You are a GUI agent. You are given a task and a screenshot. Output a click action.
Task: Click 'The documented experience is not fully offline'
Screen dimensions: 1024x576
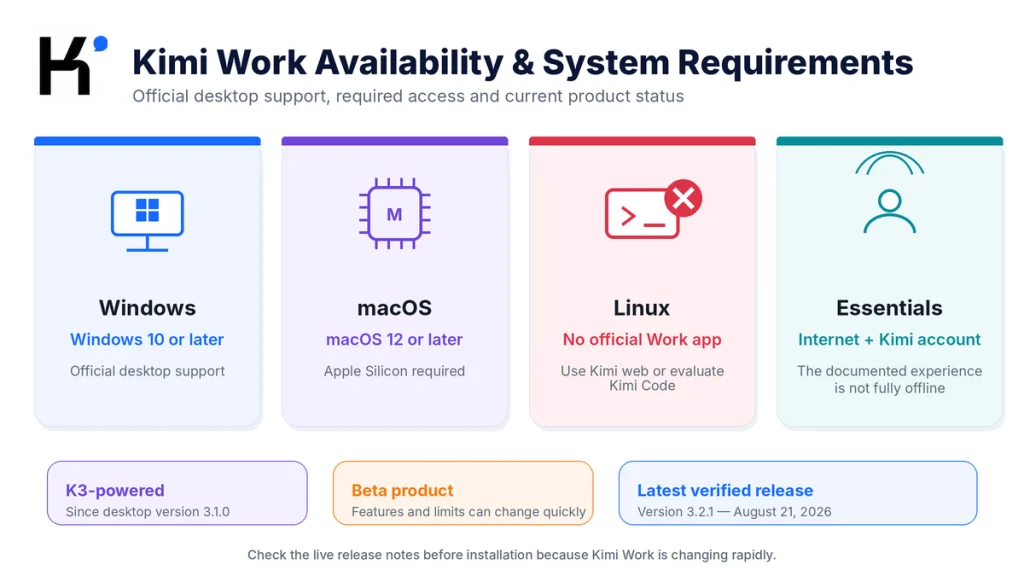[x=889, y=379]
